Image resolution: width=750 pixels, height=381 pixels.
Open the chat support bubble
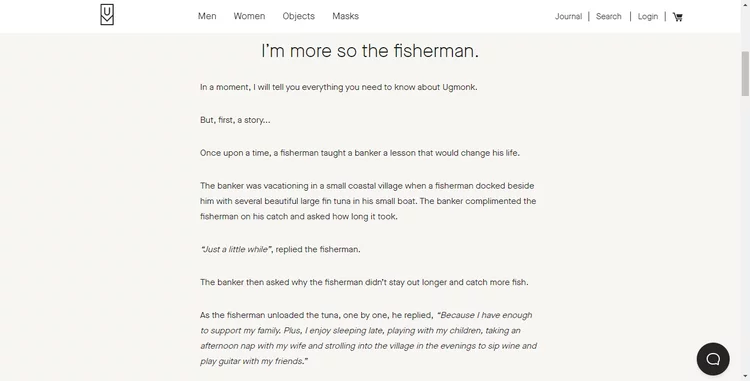pos(713,359)
